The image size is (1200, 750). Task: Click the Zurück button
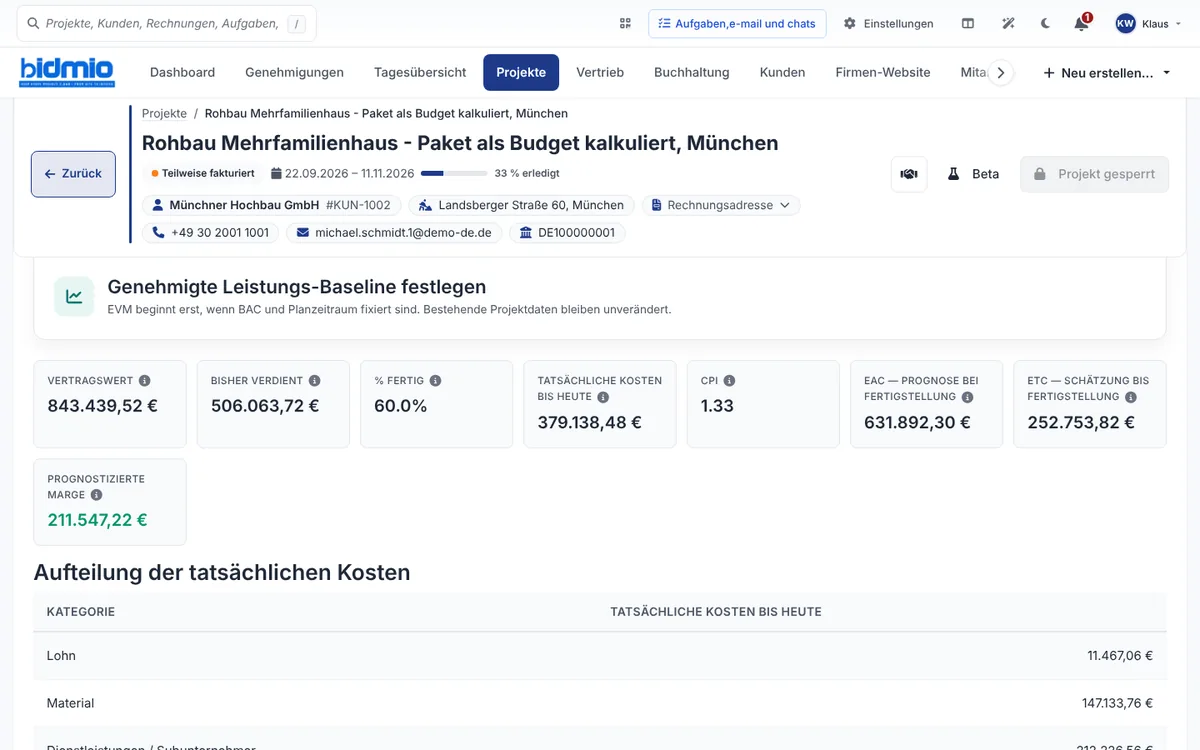pyautogui.click(x=73, y=174)
